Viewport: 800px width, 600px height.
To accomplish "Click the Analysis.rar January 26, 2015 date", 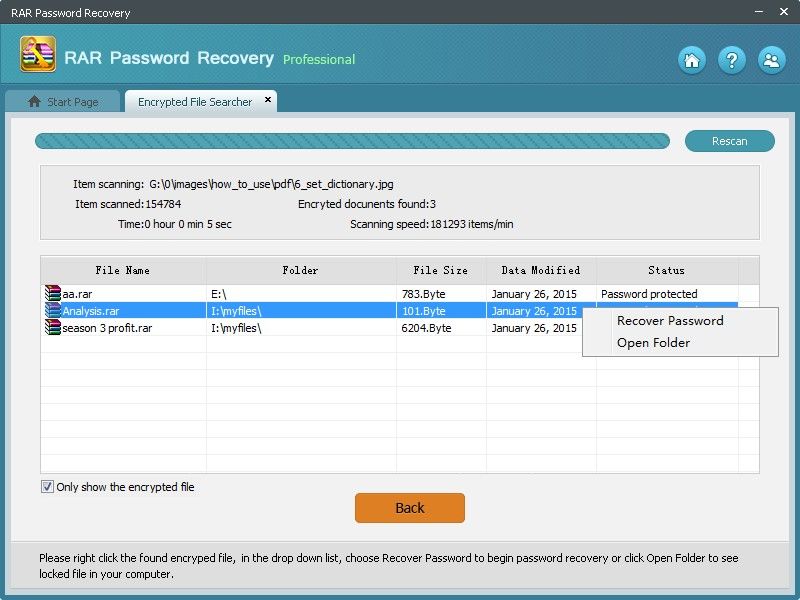I will click(534, 311).
